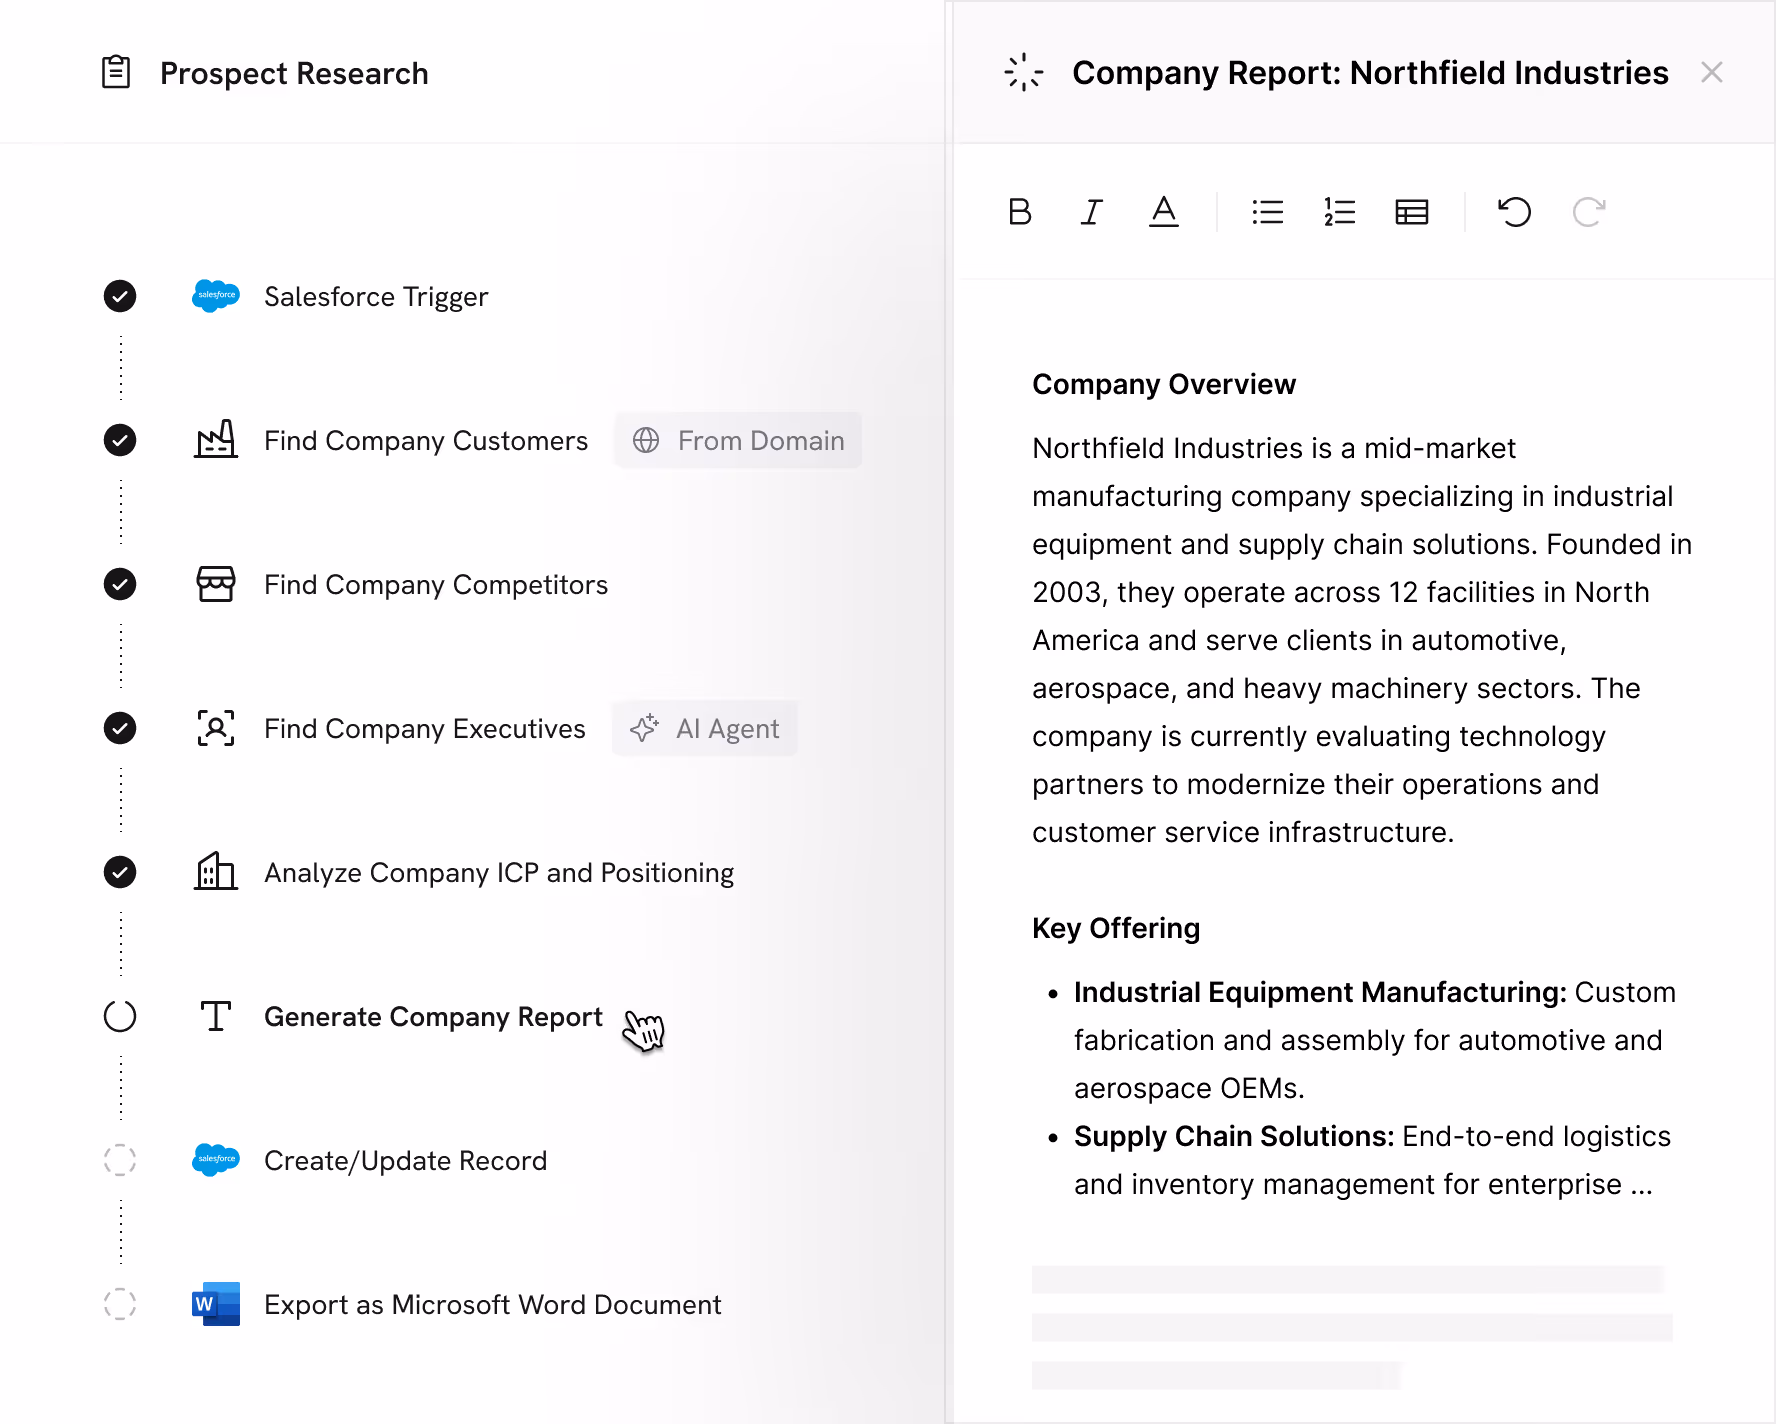The image size is (1776, 1424).
Task: Insert a table into the report
Action: [1411, 211]
